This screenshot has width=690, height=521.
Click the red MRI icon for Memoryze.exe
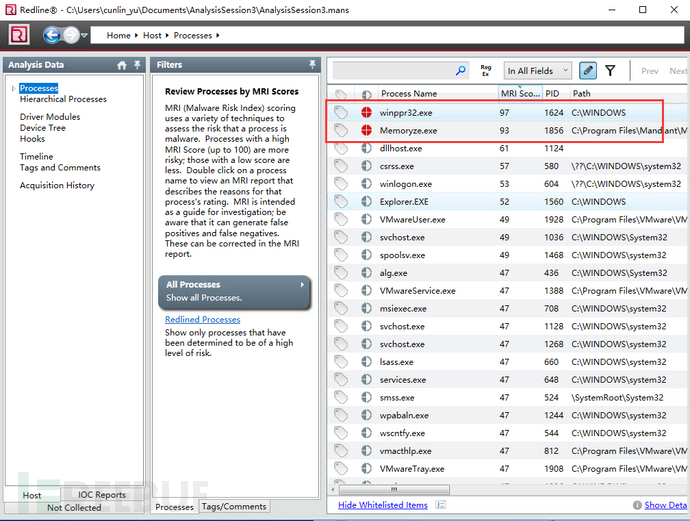coord(366,131)
